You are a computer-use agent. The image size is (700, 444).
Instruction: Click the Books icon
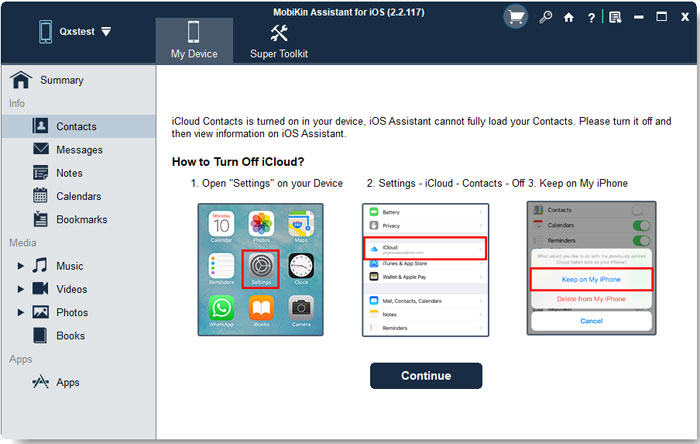tap(40, 335)
